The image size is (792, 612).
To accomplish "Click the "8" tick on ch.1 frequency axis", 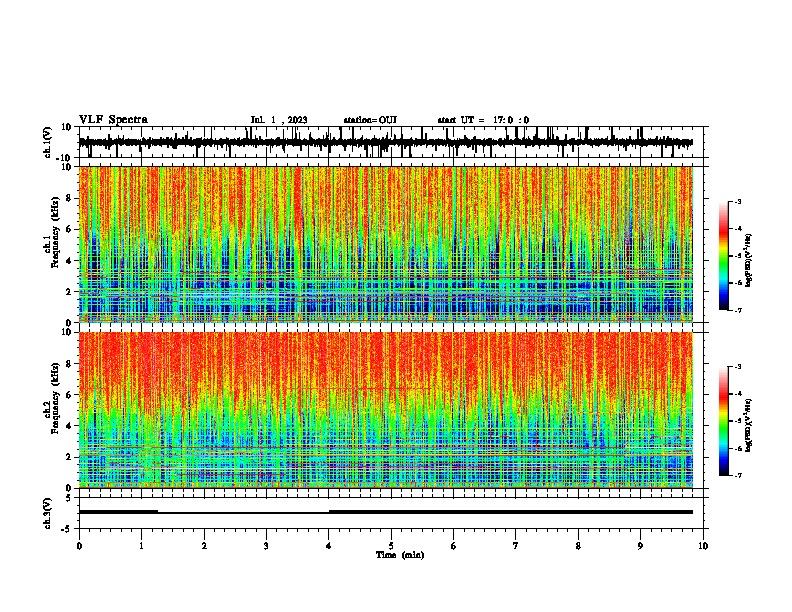I will [69, 198].
